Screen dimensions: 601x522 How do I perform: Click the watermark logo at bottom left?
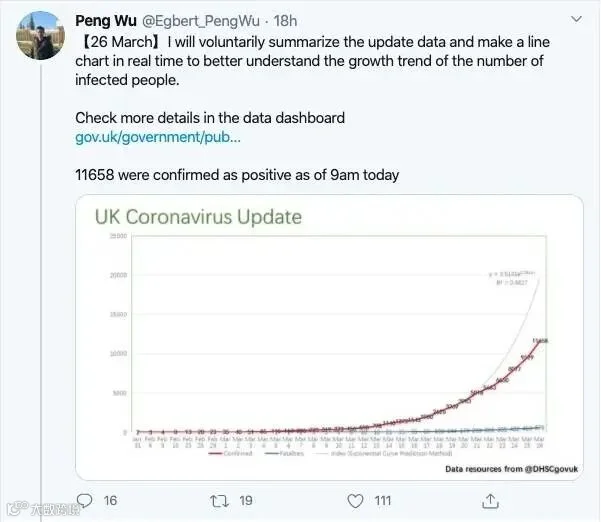coord(43,509)
